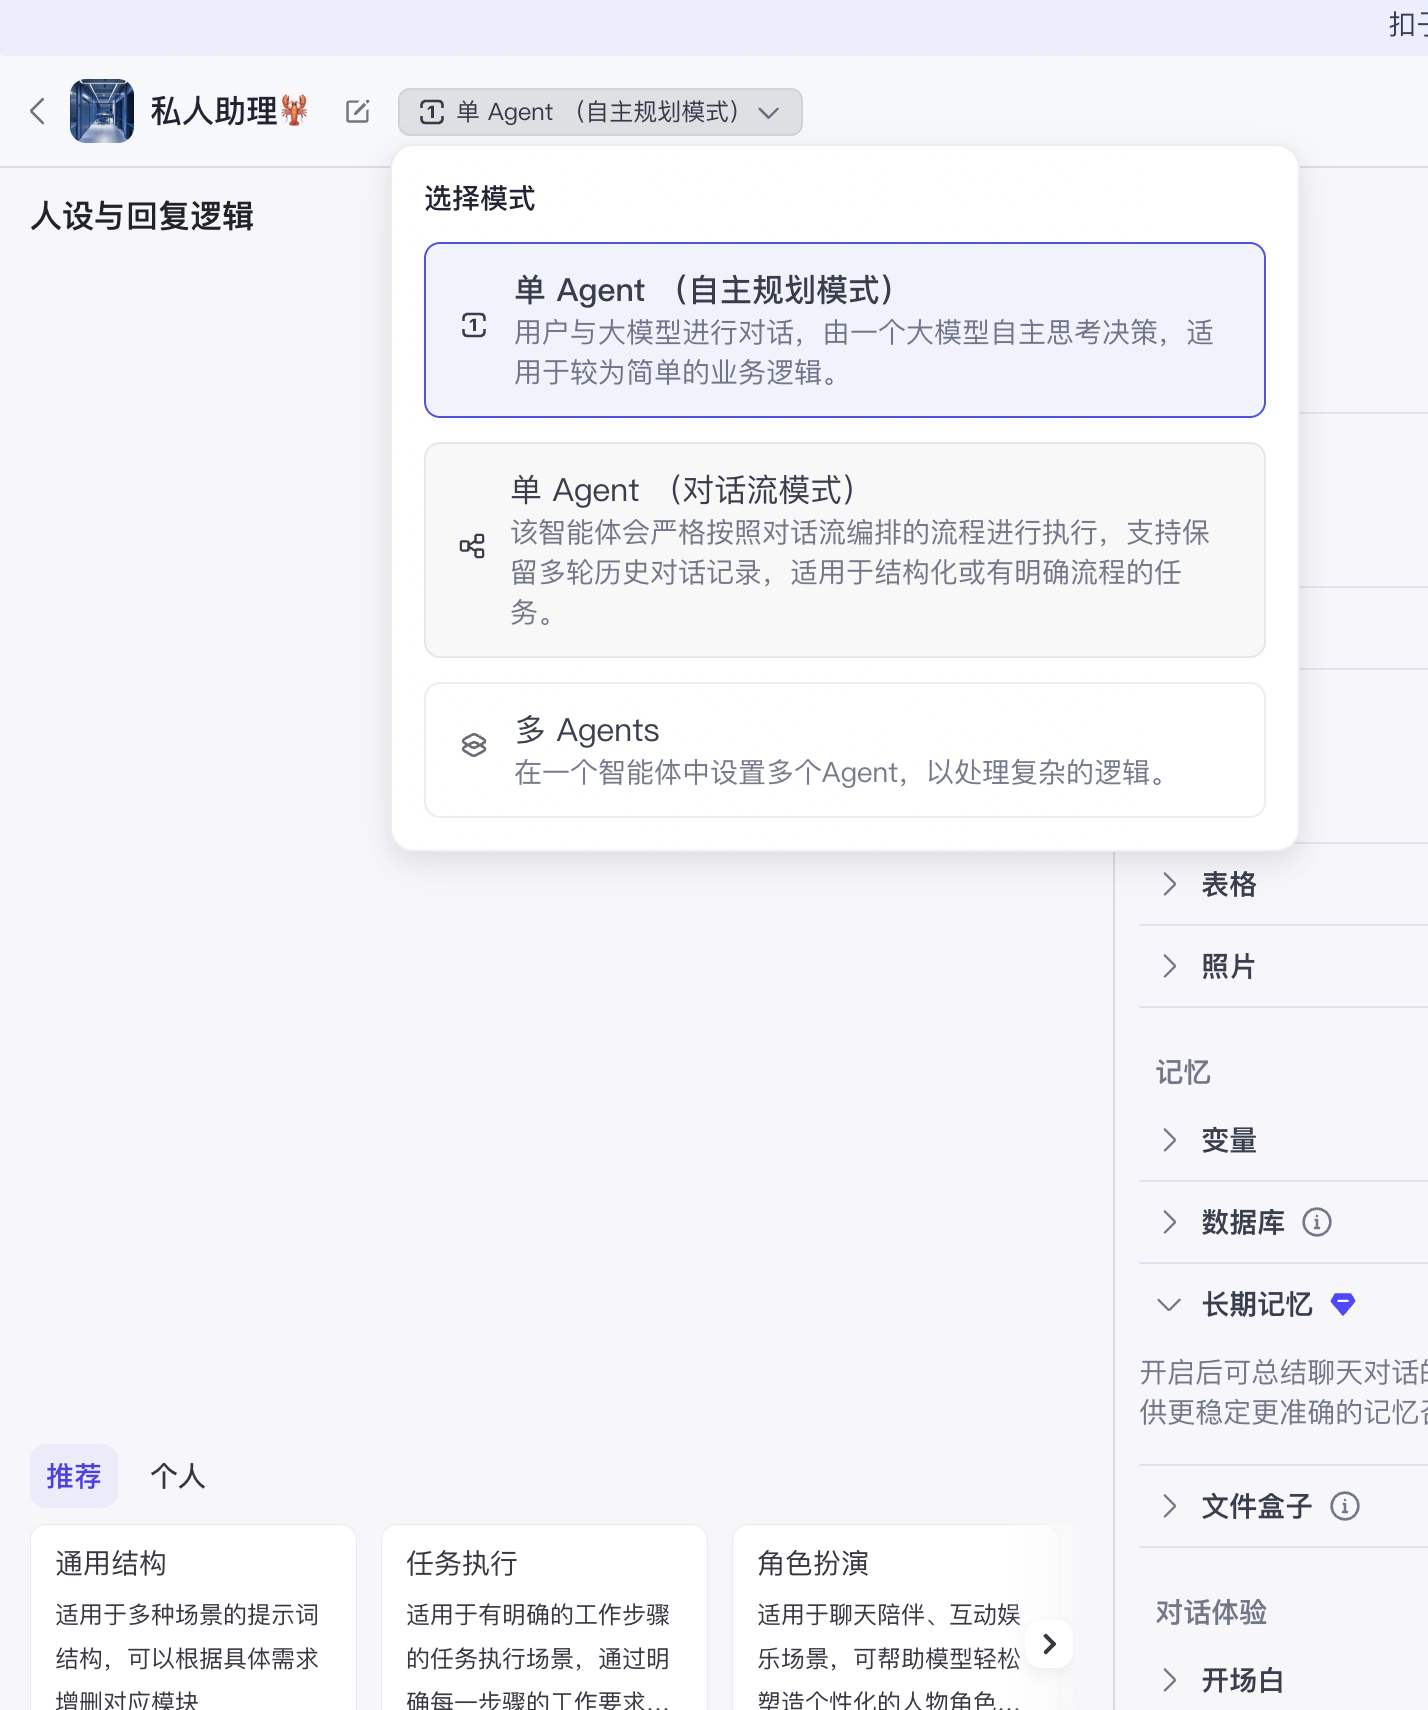This screenshot has height=1710, width=1428.
Task: Select the 多 Agents mode option
Action: pyautogui.click(x=844, y=750)
